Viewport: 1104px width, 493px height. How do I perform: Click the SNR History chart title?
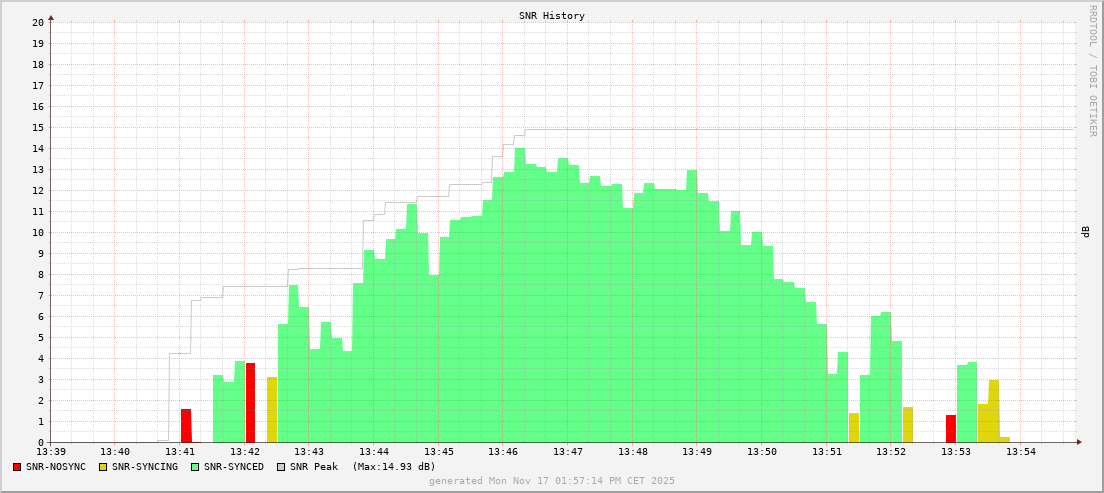[551, 16]
